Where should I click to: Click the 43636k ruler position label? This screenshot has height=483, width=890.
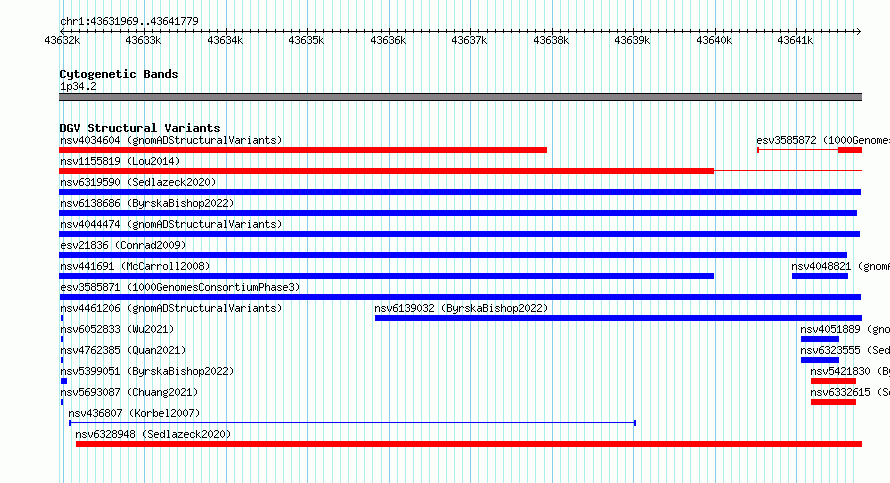click(388, 40)
